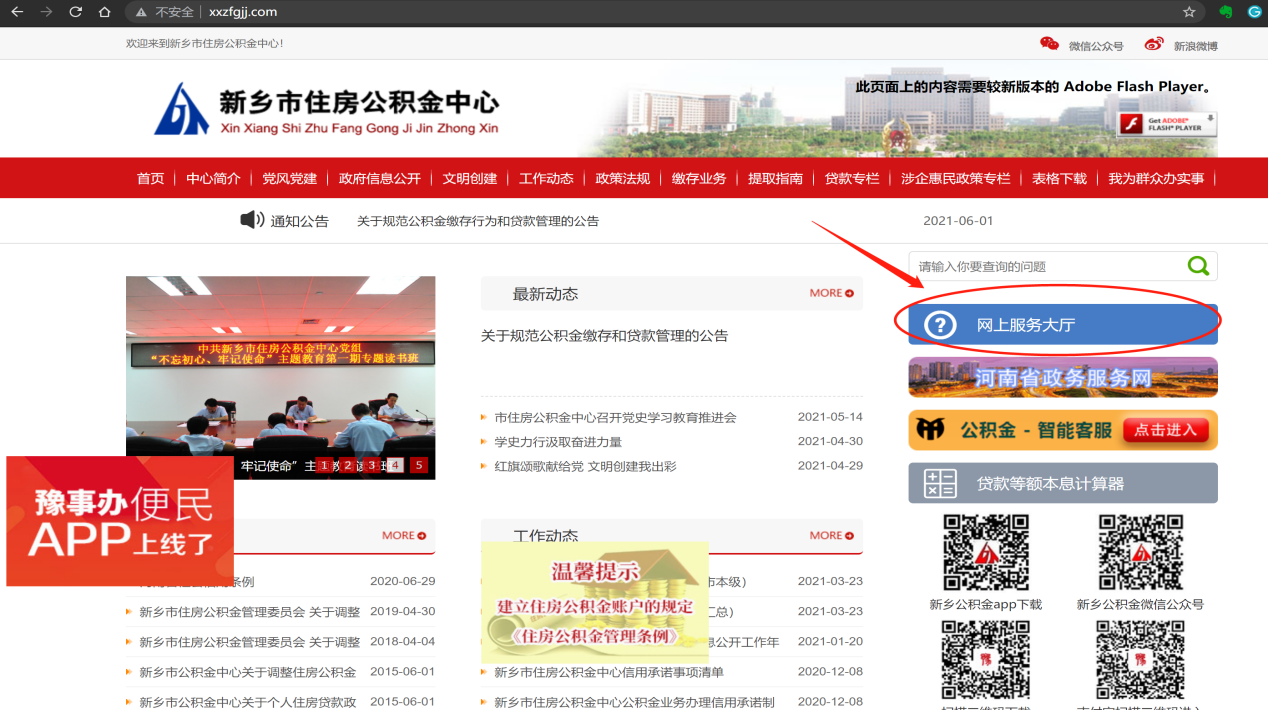Select 提取指南 navigation menu item

(x=775, y=178)
